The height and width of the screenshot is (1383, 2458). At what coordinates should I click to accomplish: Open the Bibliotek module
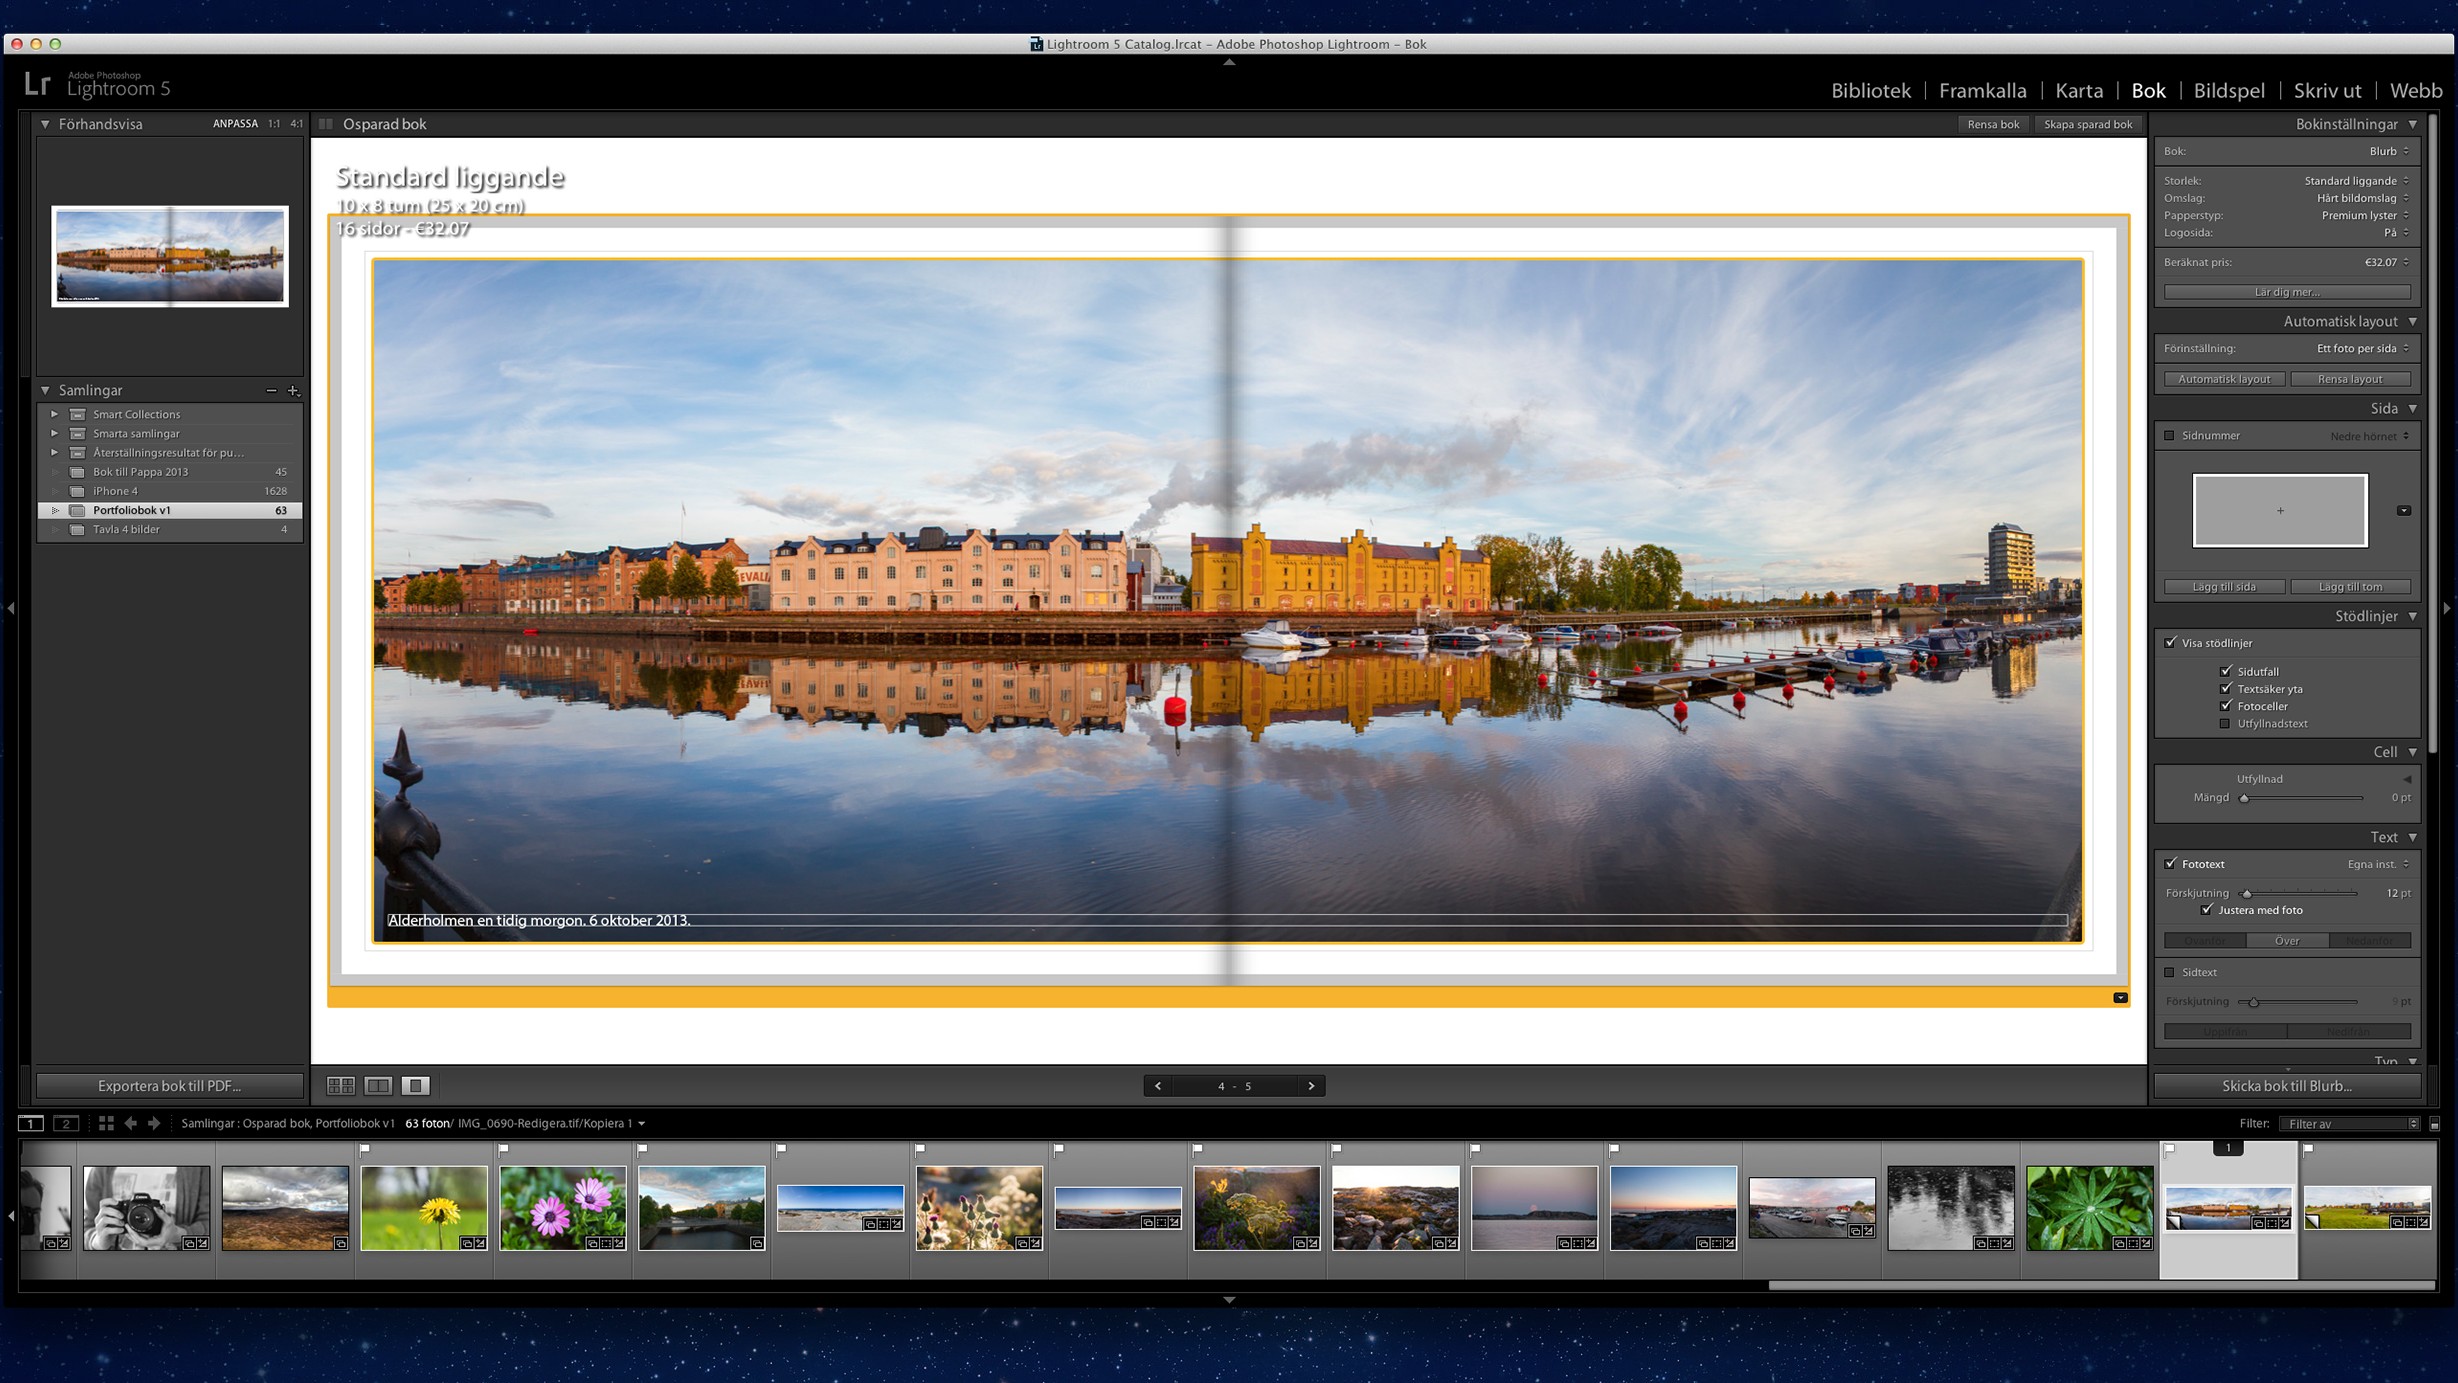pyautogui.click(x=1870, y=90)
